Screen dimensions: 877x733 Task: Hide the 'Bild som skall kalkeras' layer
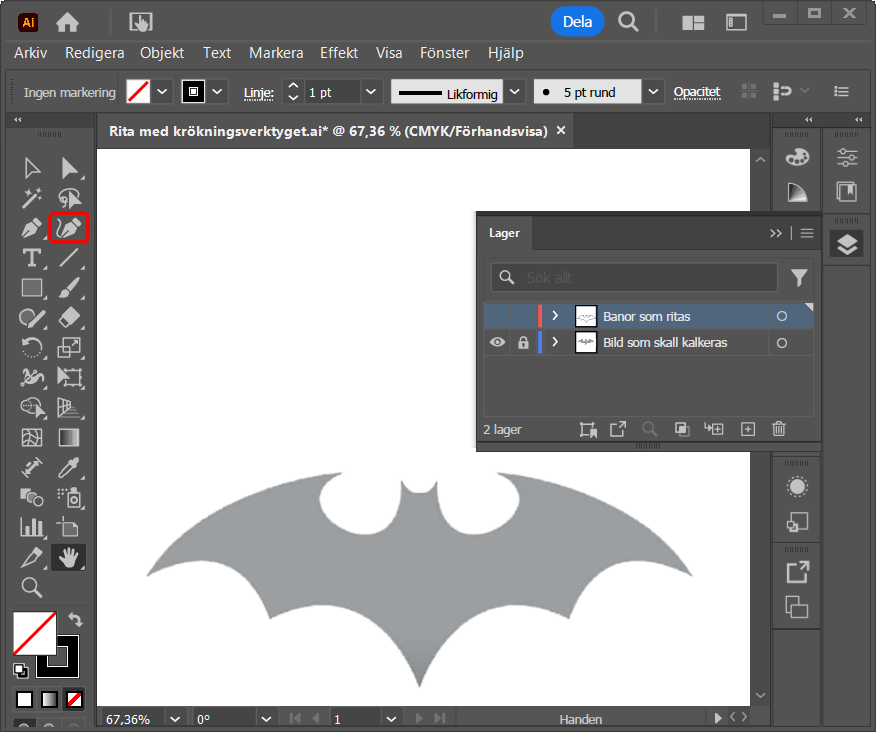click(497, 342)
